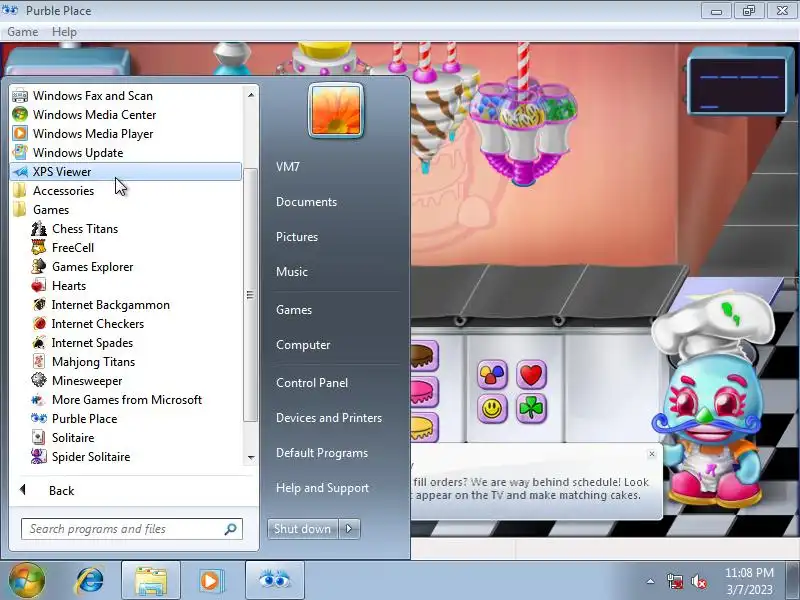Focus the Search programs and files box
This screenshot has height=600, width=800.
pos(132,529)
